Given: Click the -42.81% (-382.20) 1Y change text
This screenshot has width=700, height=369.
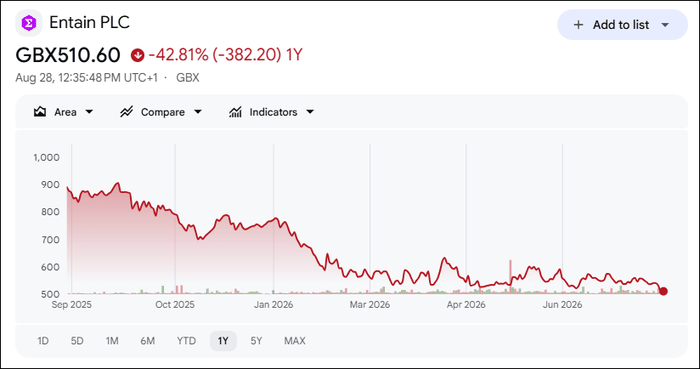Looking at the screenshot, I should point(225,55).
